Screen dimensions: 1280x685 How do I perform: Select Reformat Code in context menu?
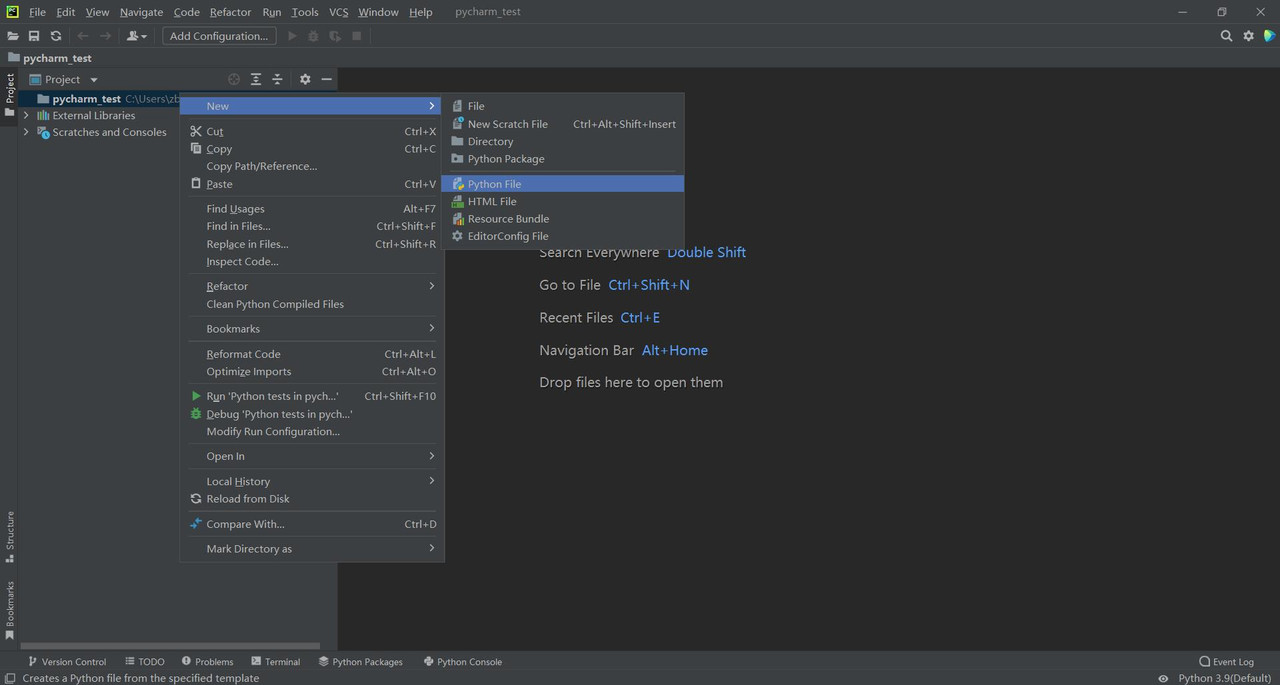click(312, 354)
